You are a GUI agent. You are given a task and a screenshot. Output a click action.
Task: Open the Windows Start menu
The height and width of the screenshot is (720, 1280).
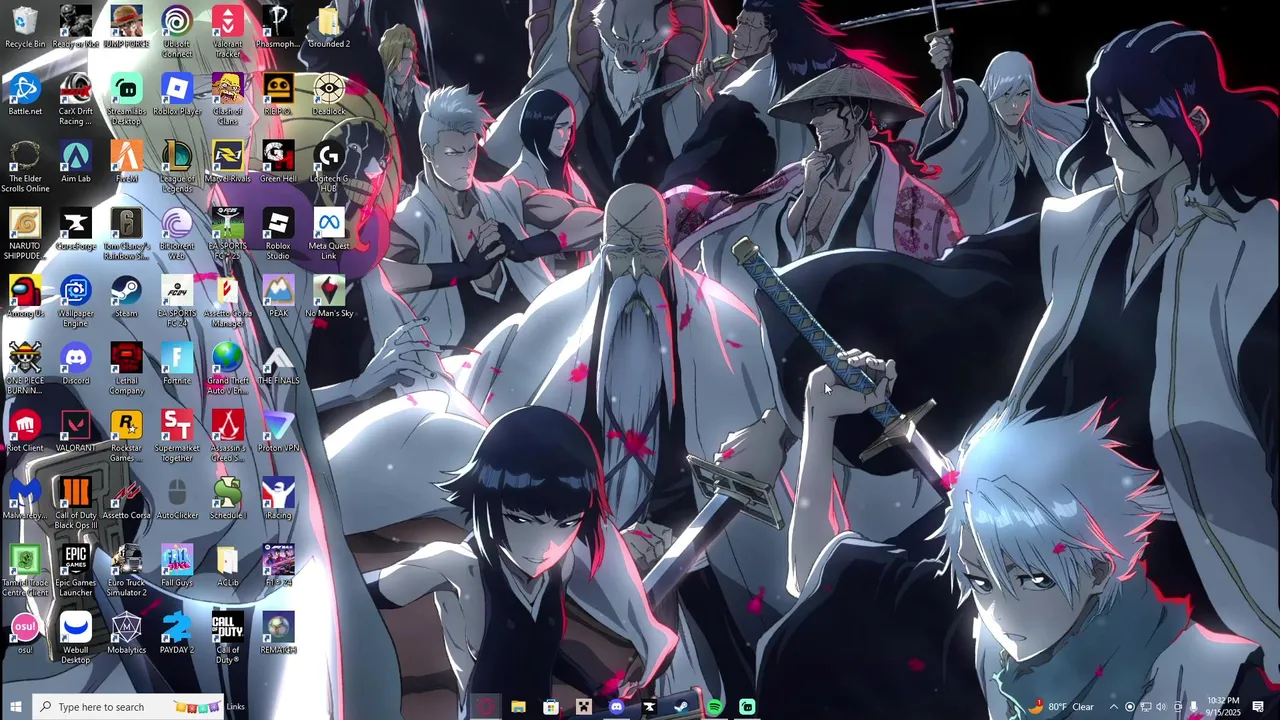(15, 707)
